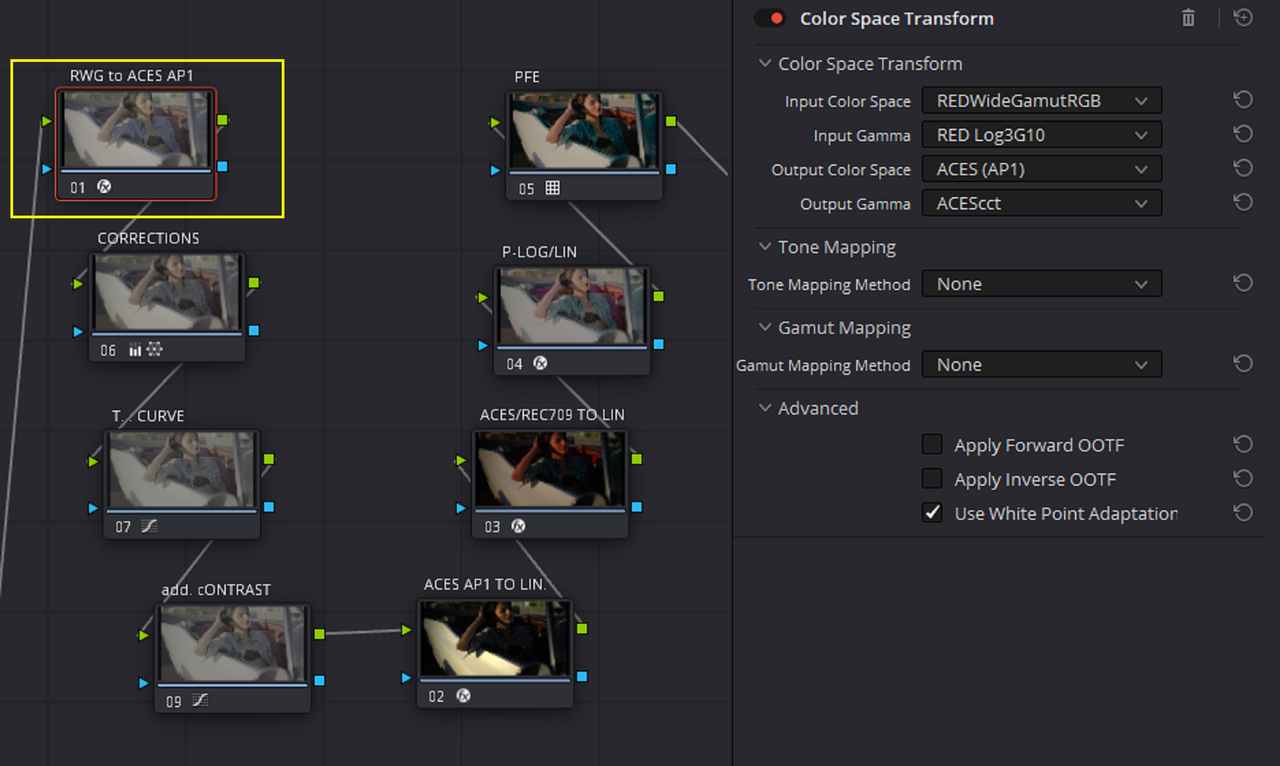Click the PFE node label
This screenshot has height=766, width=1280.
527,77
